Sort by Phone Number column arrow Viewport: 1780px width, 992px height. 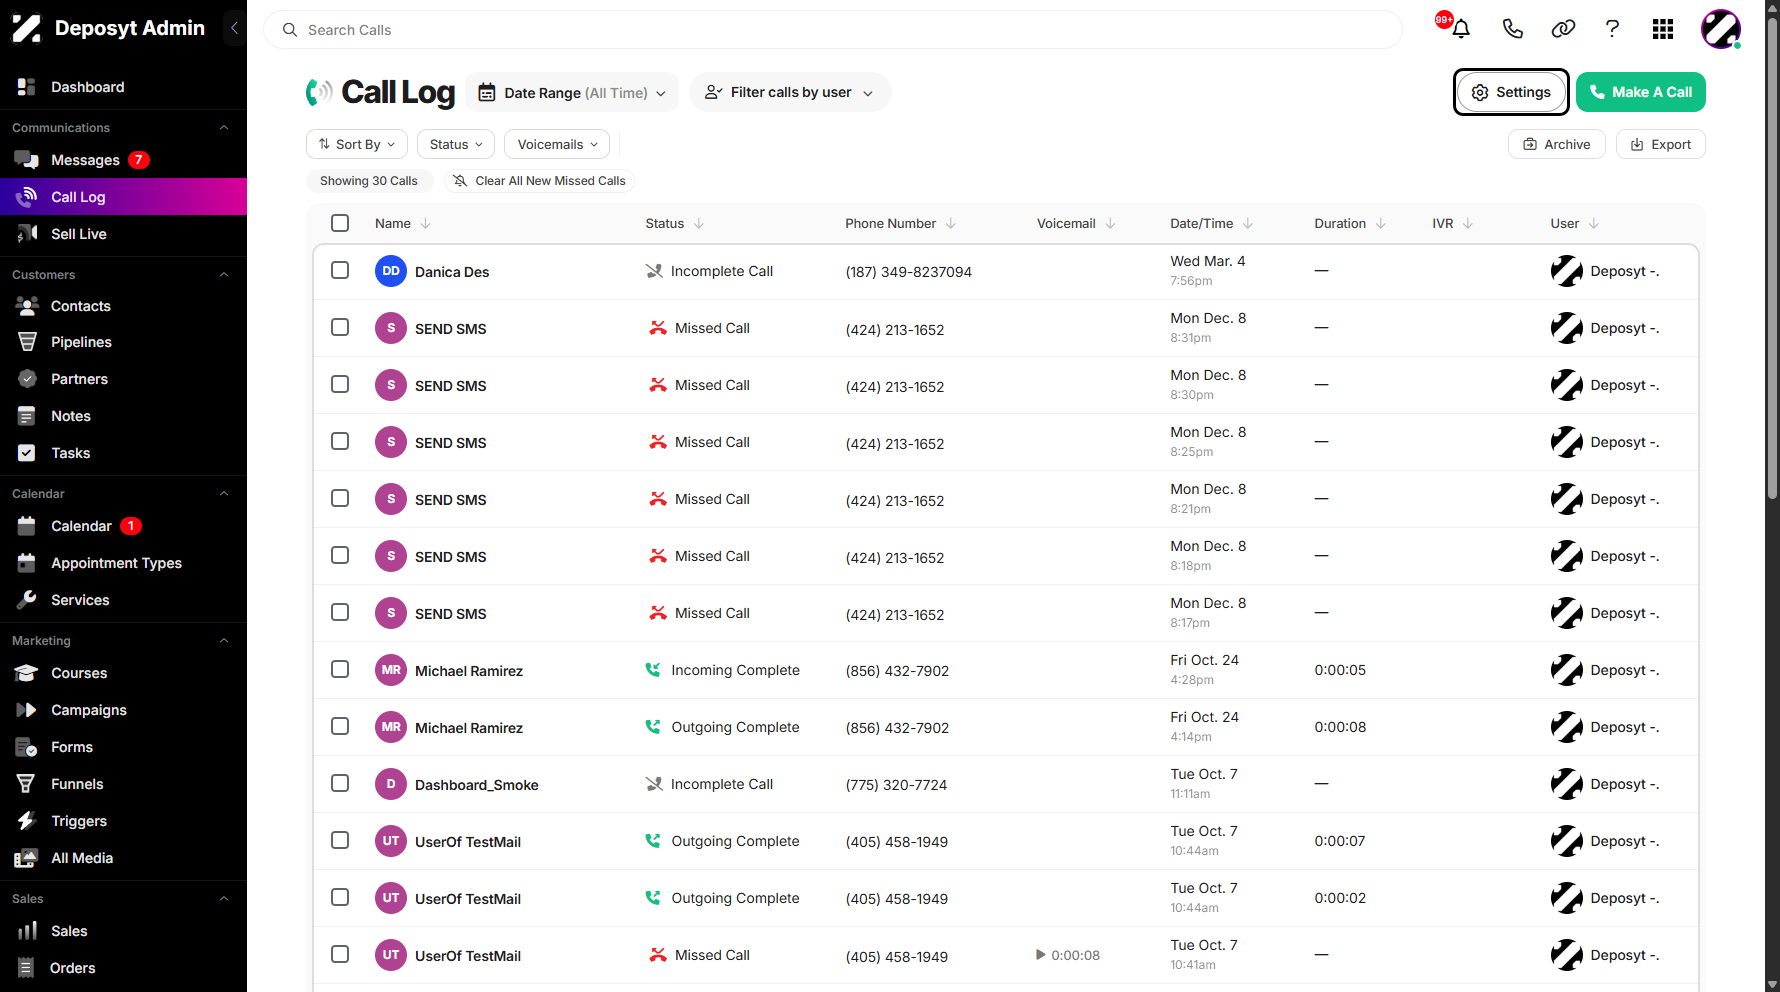[951, 223]
